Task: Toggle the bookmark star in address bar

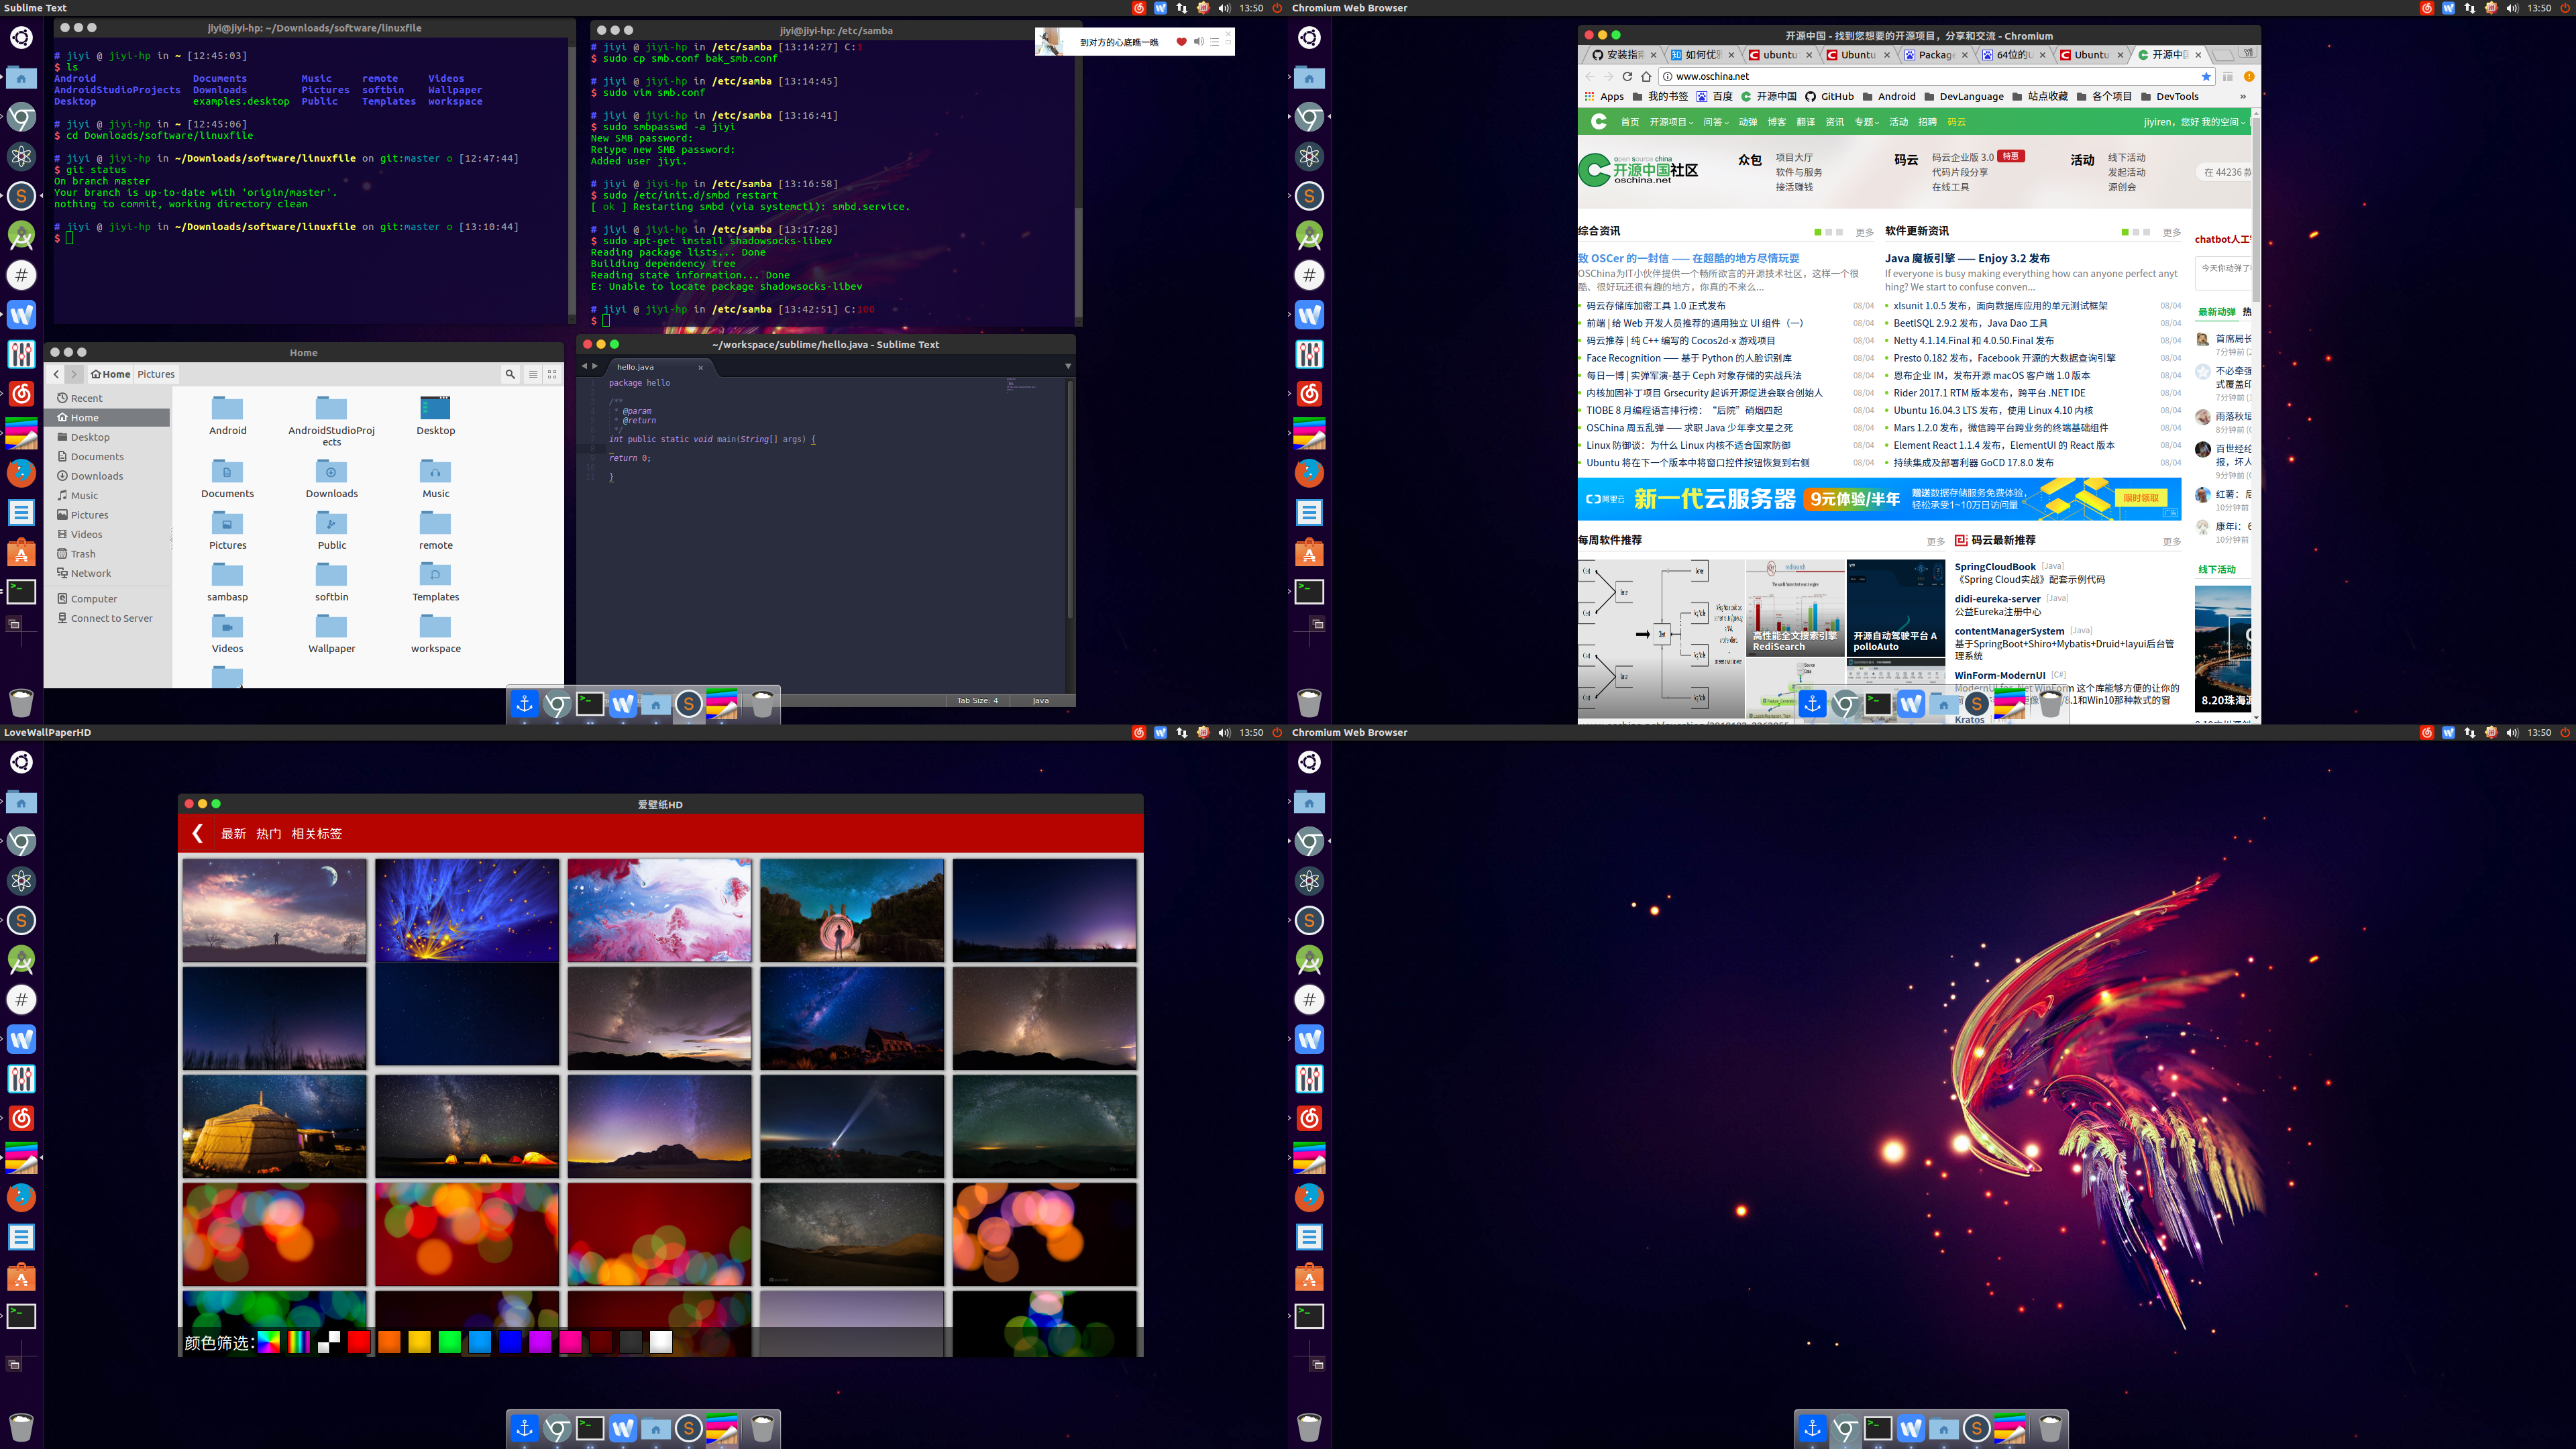Action: (x=2206, y=76)
